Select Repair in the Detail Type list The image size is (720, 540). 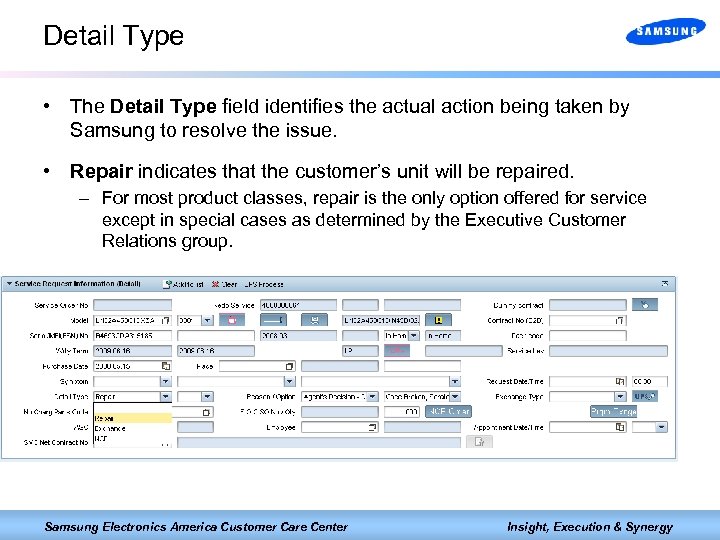point(133,418)
